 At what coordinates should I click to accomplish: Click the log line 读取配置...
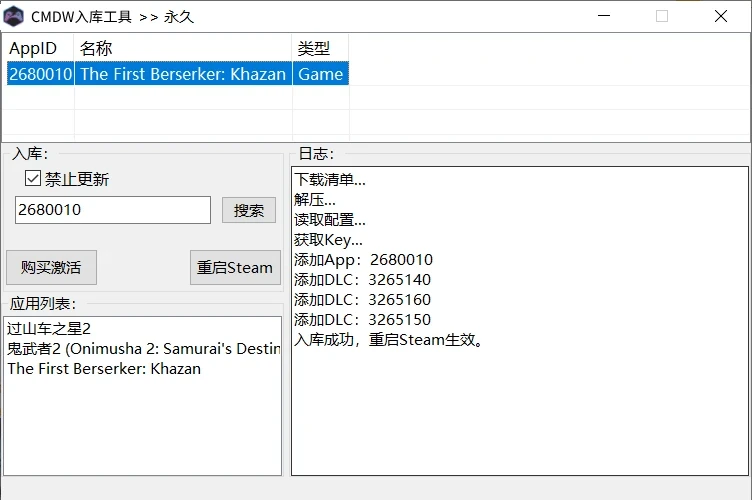coord(330,220)
